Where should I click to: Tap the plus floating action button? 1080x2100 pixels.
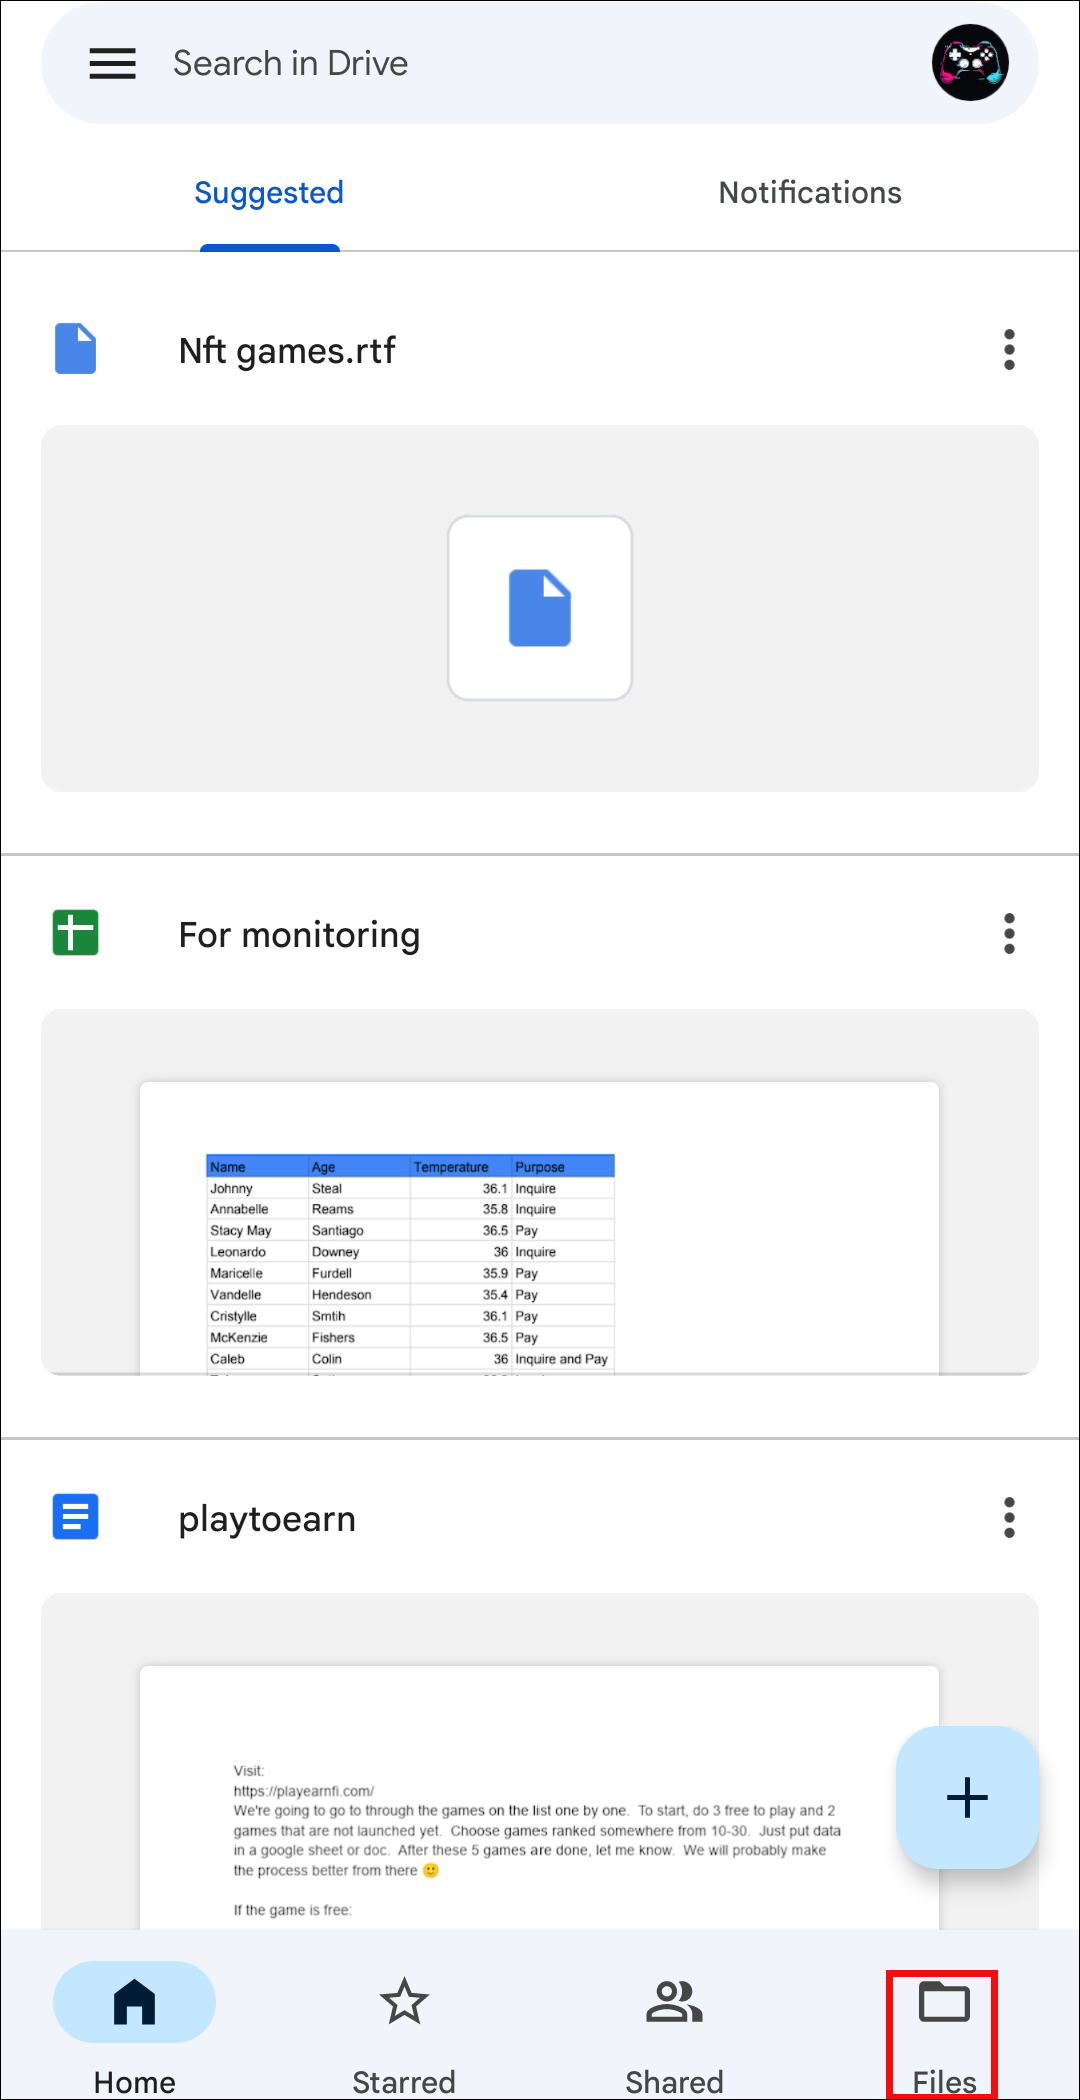(x=966, y=1797)
